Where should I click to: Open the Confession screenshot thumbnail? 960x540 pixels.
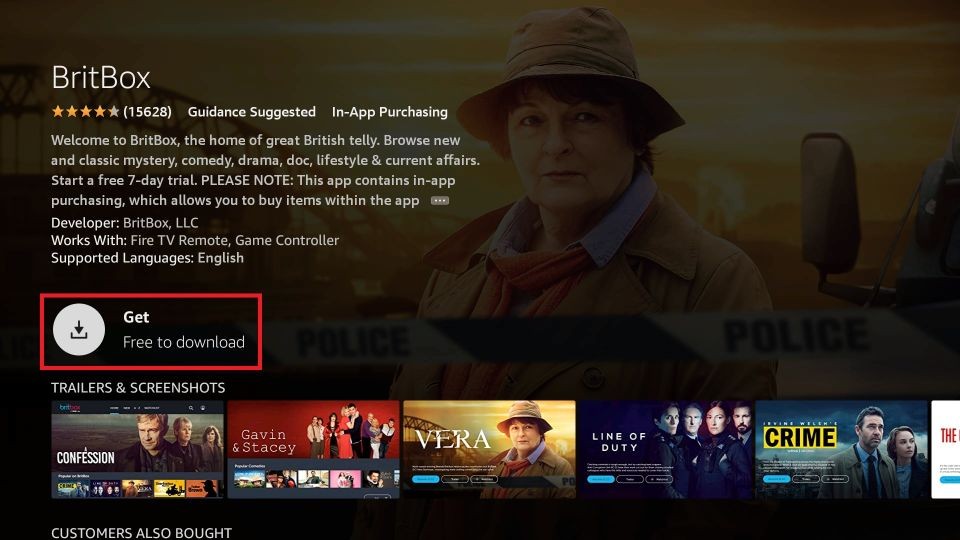[x=137, y=449]
